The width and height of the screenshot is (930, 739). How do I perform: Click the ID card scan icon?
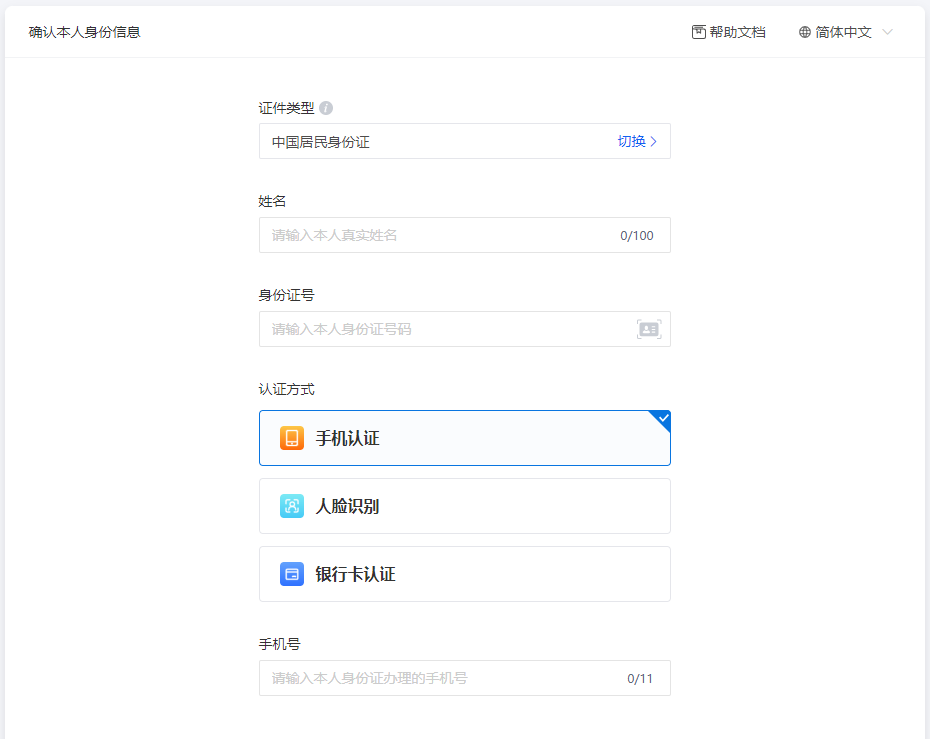pos(649,329)
